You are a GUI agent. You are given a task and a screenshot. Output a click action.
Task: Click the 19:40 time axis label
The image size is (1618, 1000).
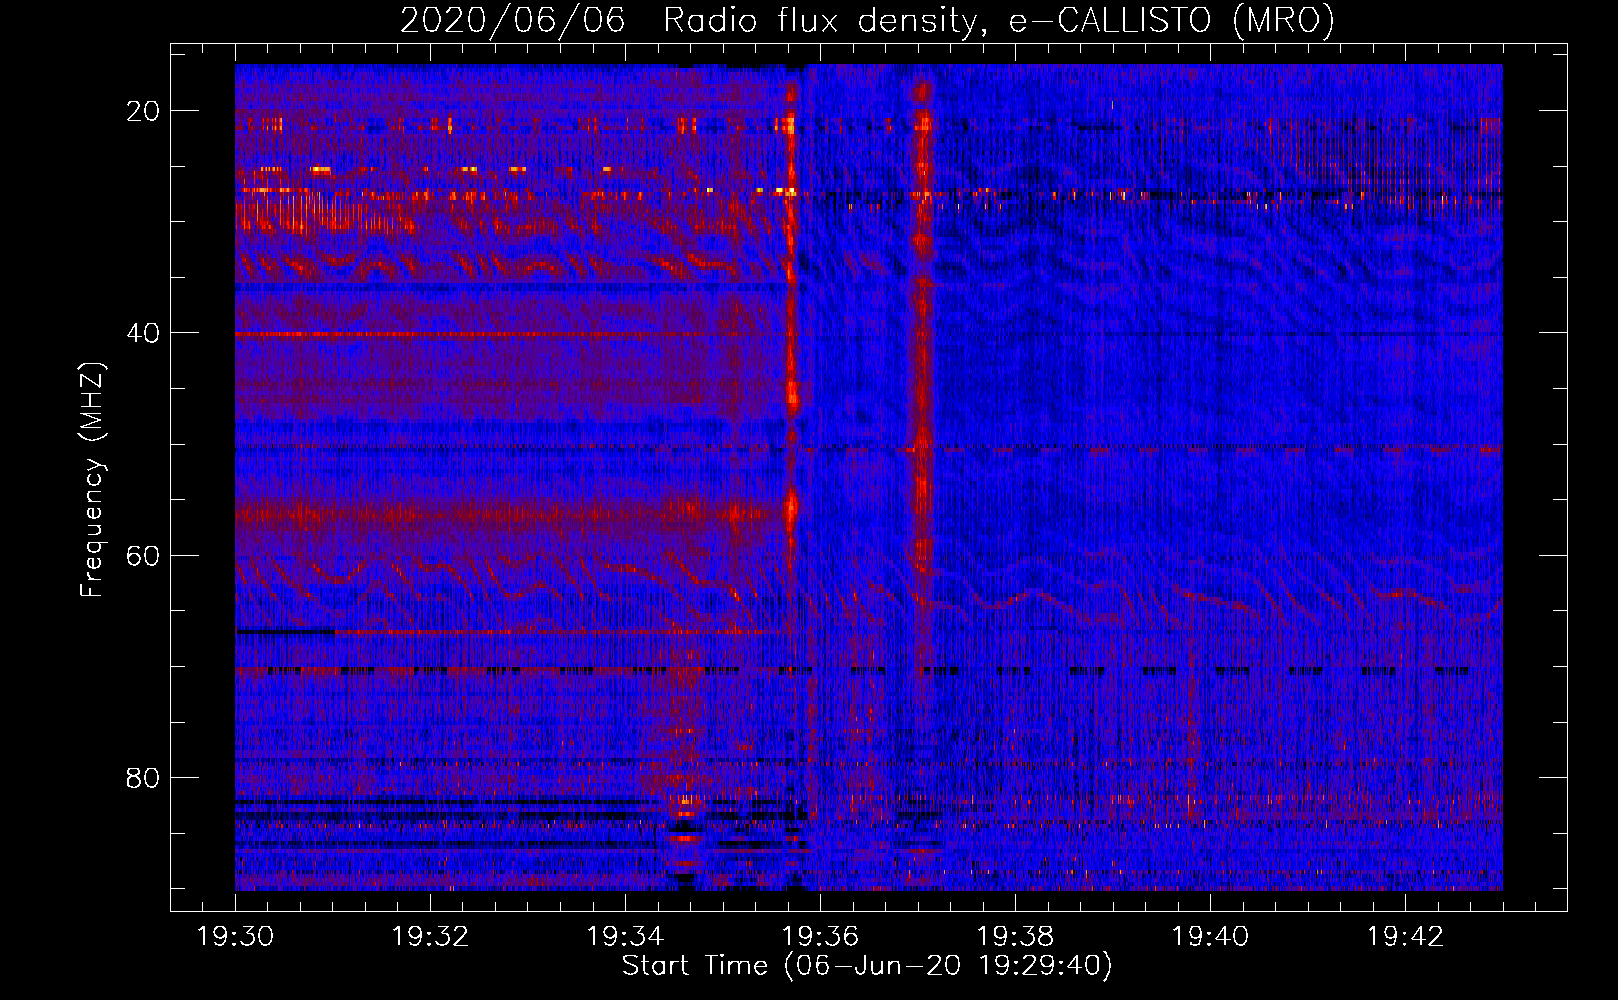(1210, 937)
